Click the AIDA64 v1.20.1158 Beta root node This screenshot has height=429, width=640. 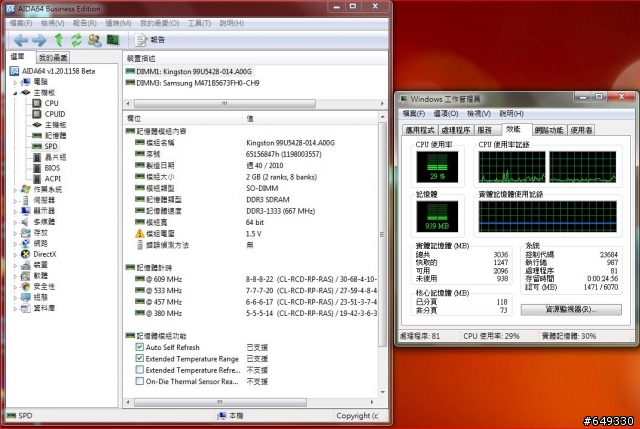58,71
